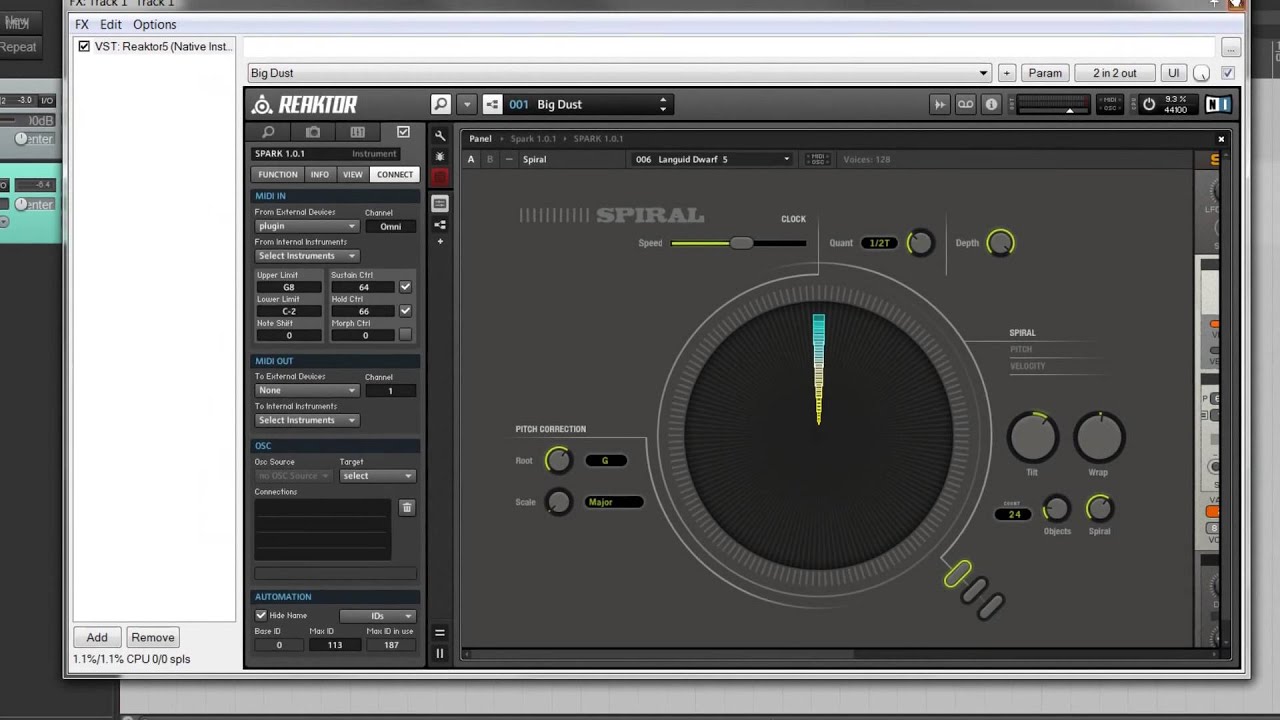Click the Tilt knob

click(x=1032, y=438)
